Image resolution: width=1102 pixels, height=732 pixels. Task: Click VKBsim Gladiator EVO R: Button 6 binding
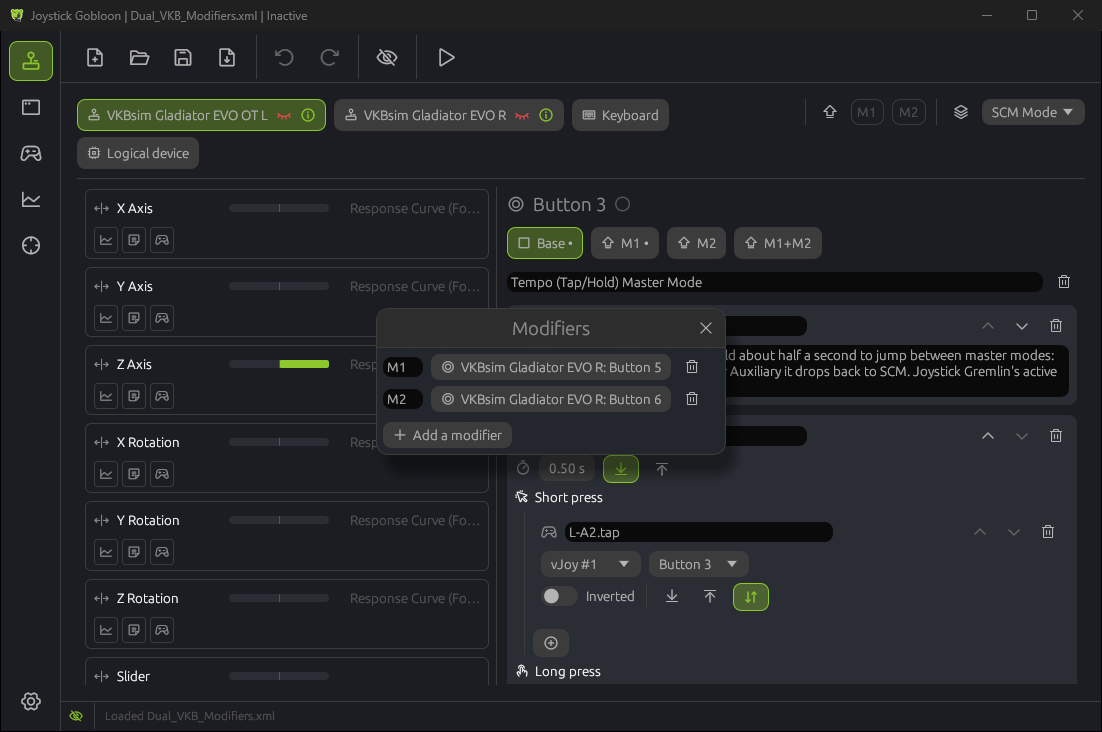tap(551, 399)
